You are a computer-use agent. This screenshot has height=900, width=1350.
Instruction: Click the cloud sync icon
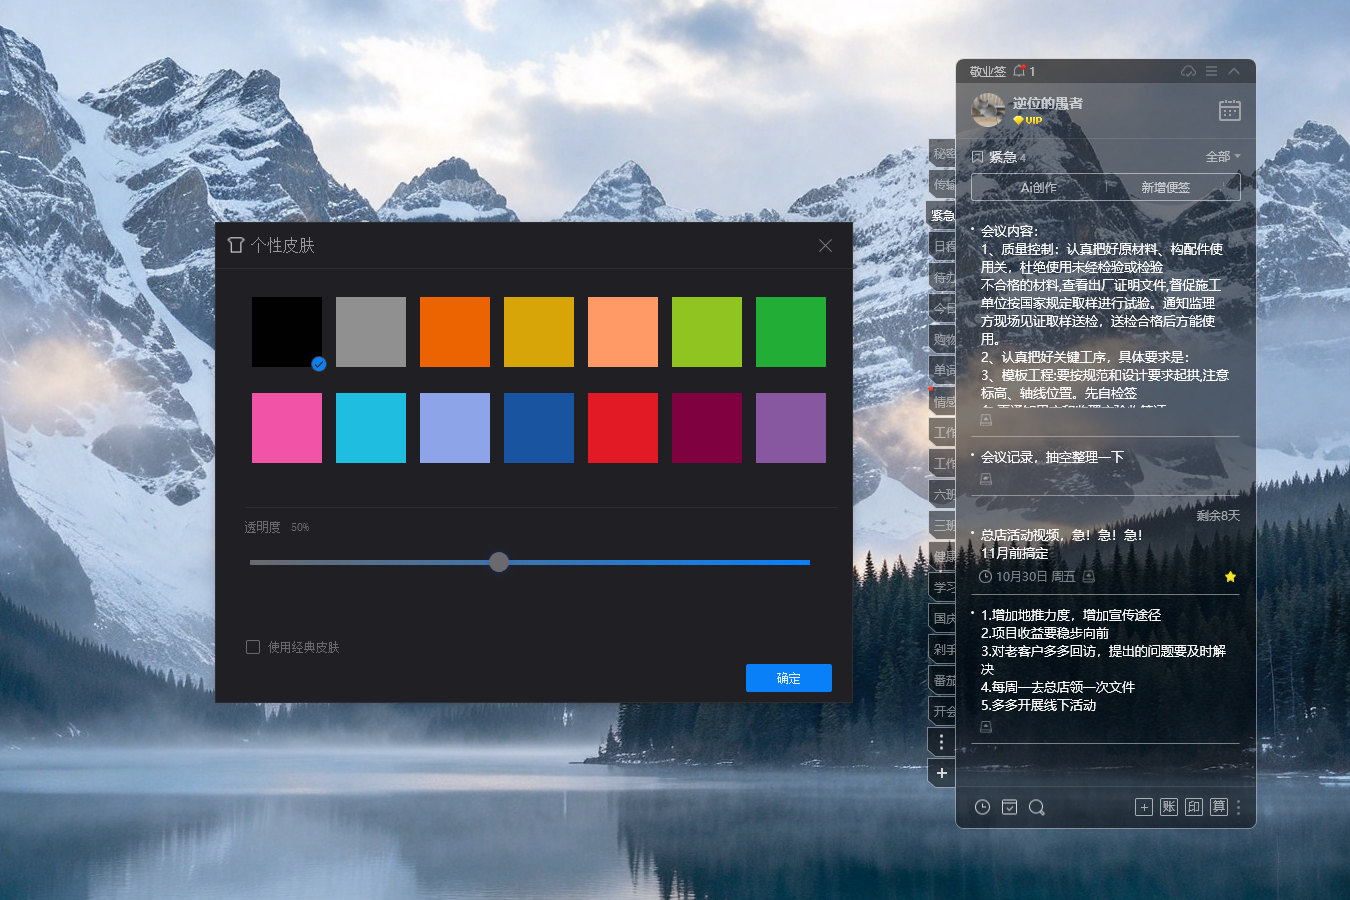[x=1188, y=71]
